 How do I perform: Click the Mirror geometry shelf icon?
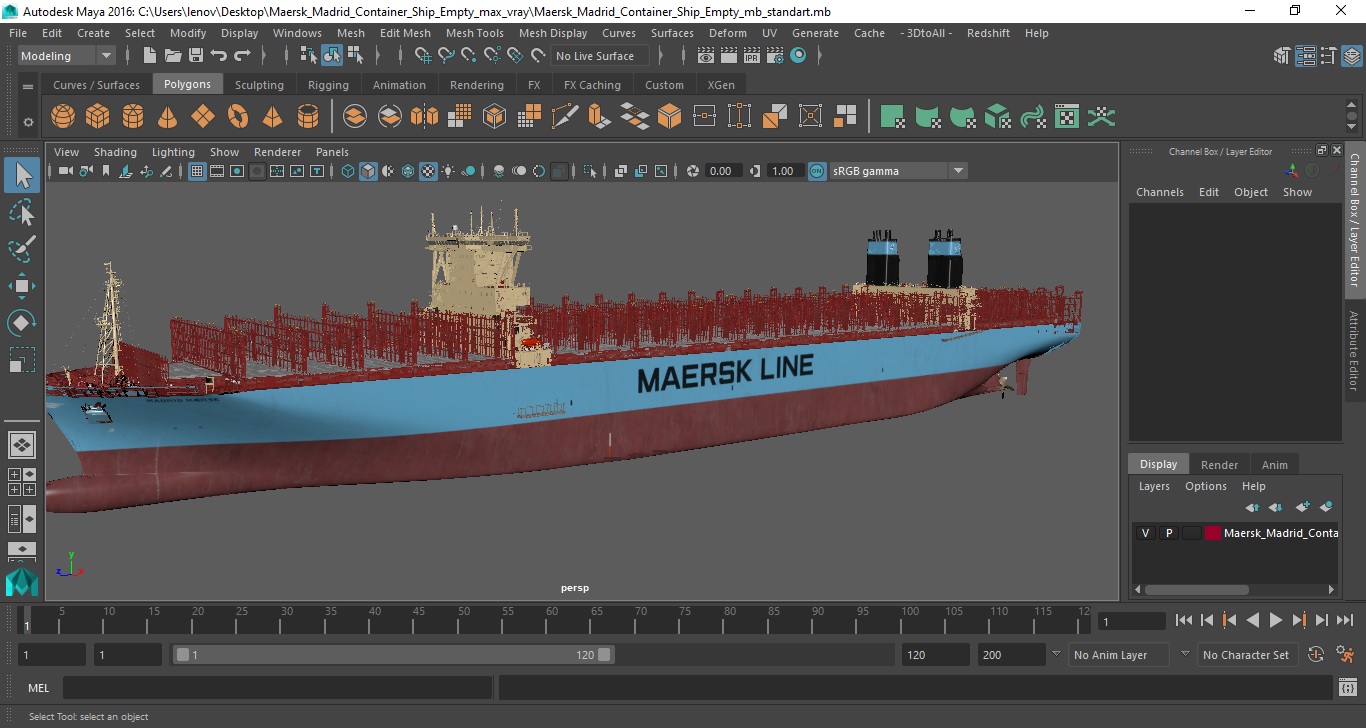click(424, 117)
